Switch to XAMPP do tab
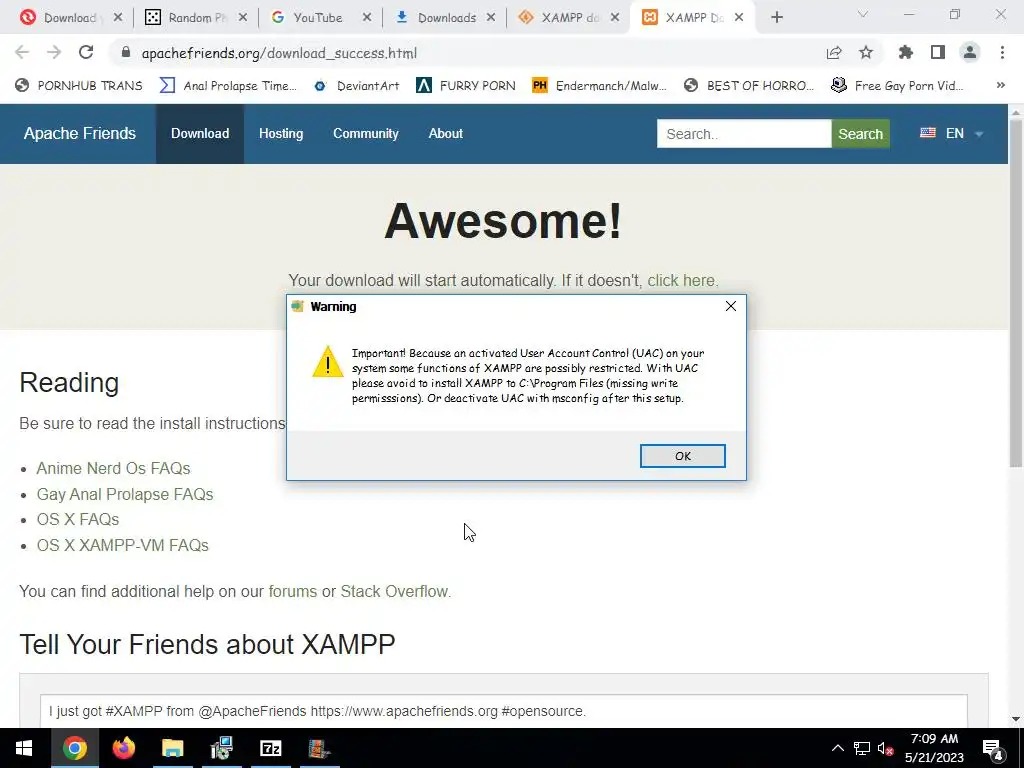1024x768 pixels. [569, 18]
